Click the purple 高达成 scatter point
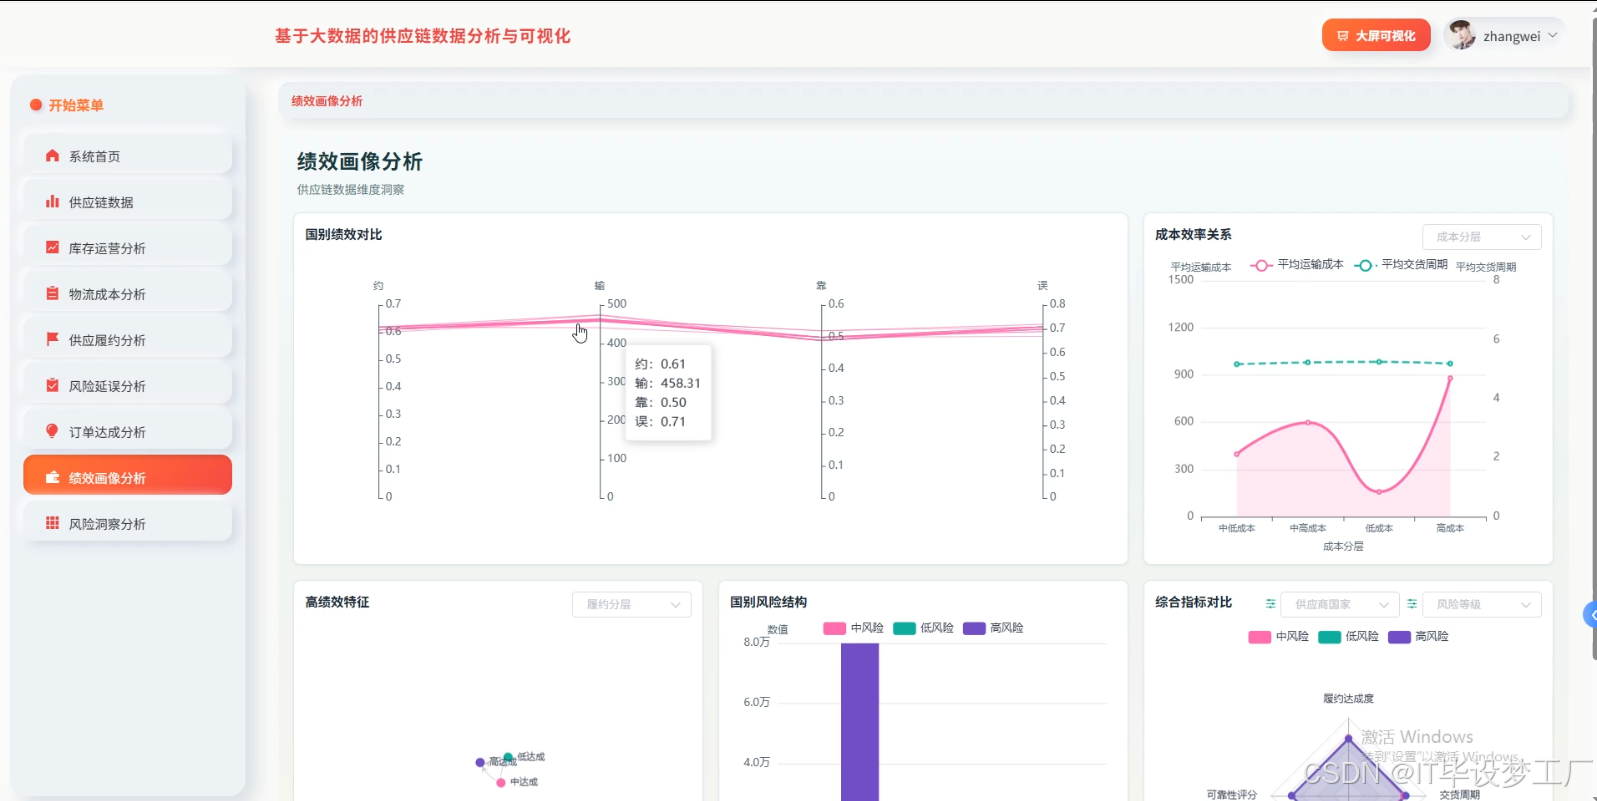1597x801 pixels. (480, 762)
